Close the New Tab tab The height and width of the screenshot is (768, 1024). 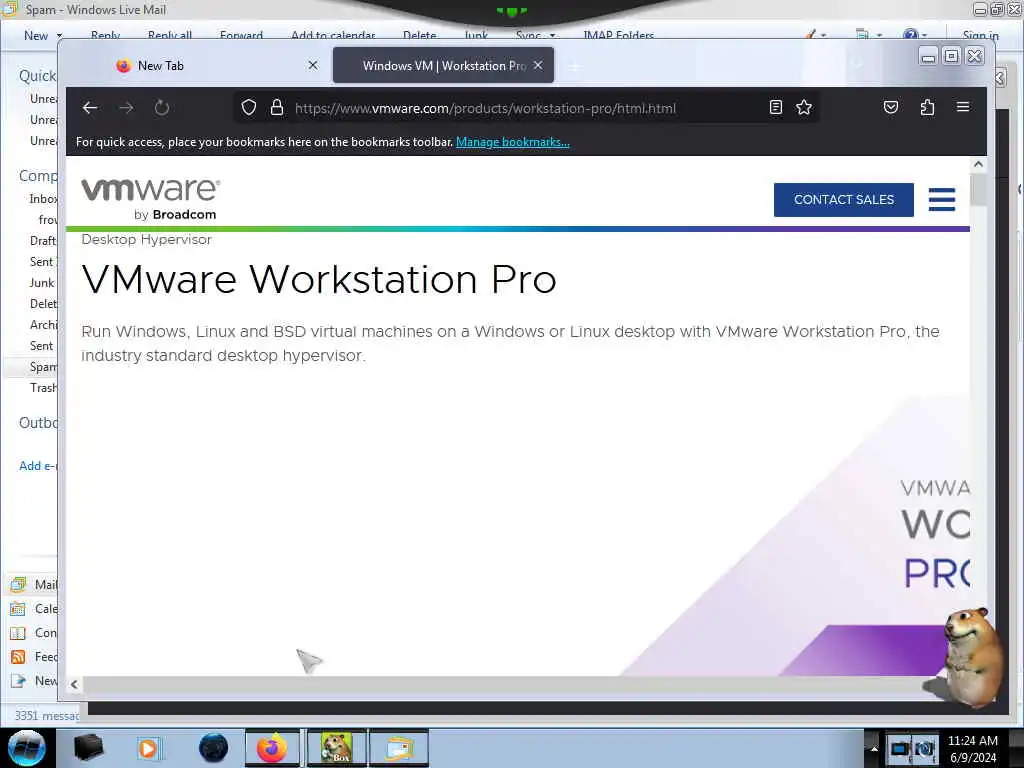313,65
